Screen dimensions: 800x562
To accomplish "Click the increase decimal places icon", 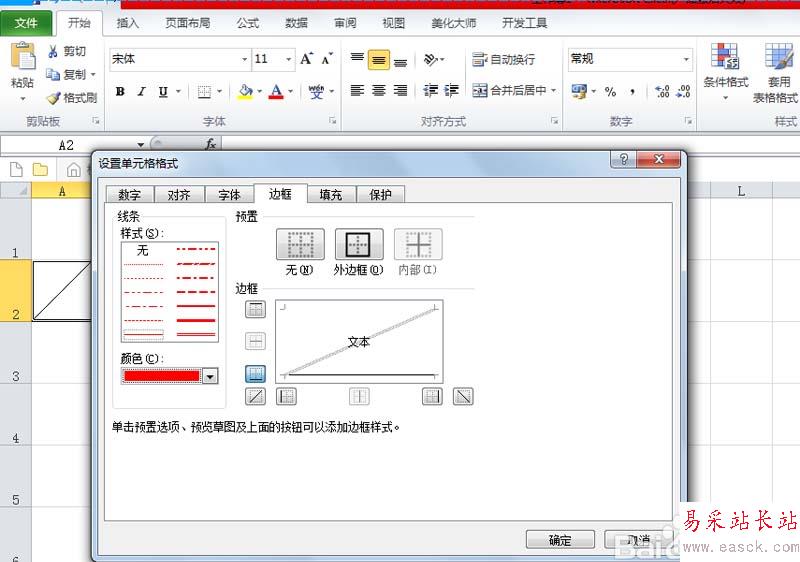I will pyautogui.click(x=662, y=92).
